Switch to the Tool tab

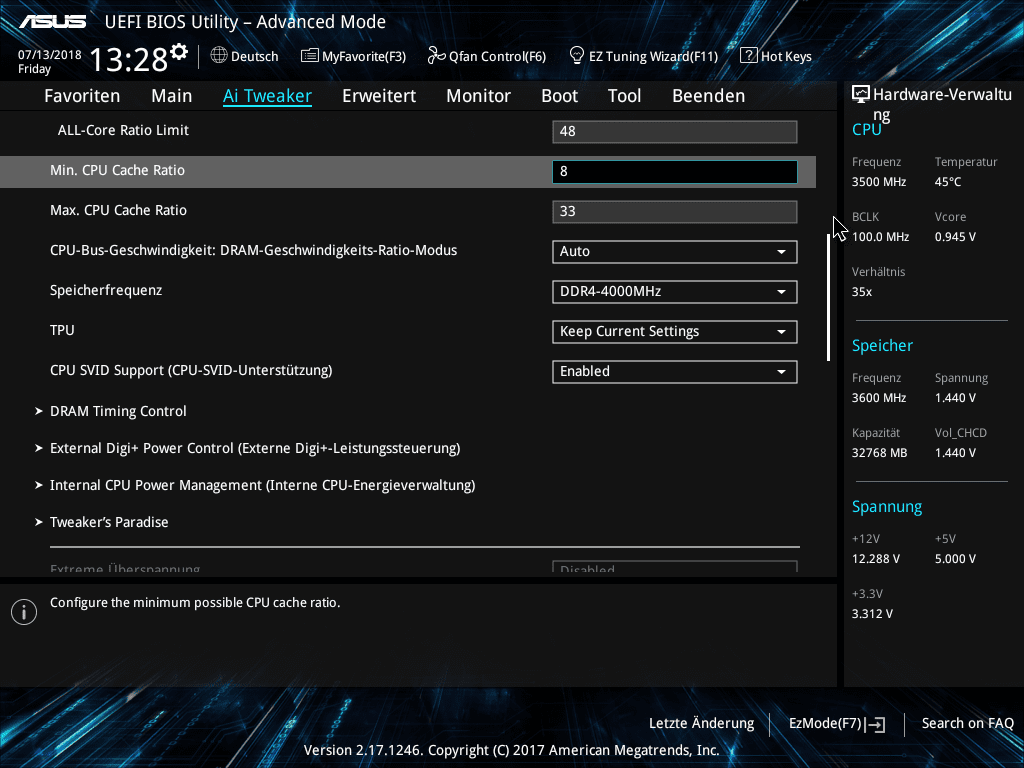coord(624,96)
